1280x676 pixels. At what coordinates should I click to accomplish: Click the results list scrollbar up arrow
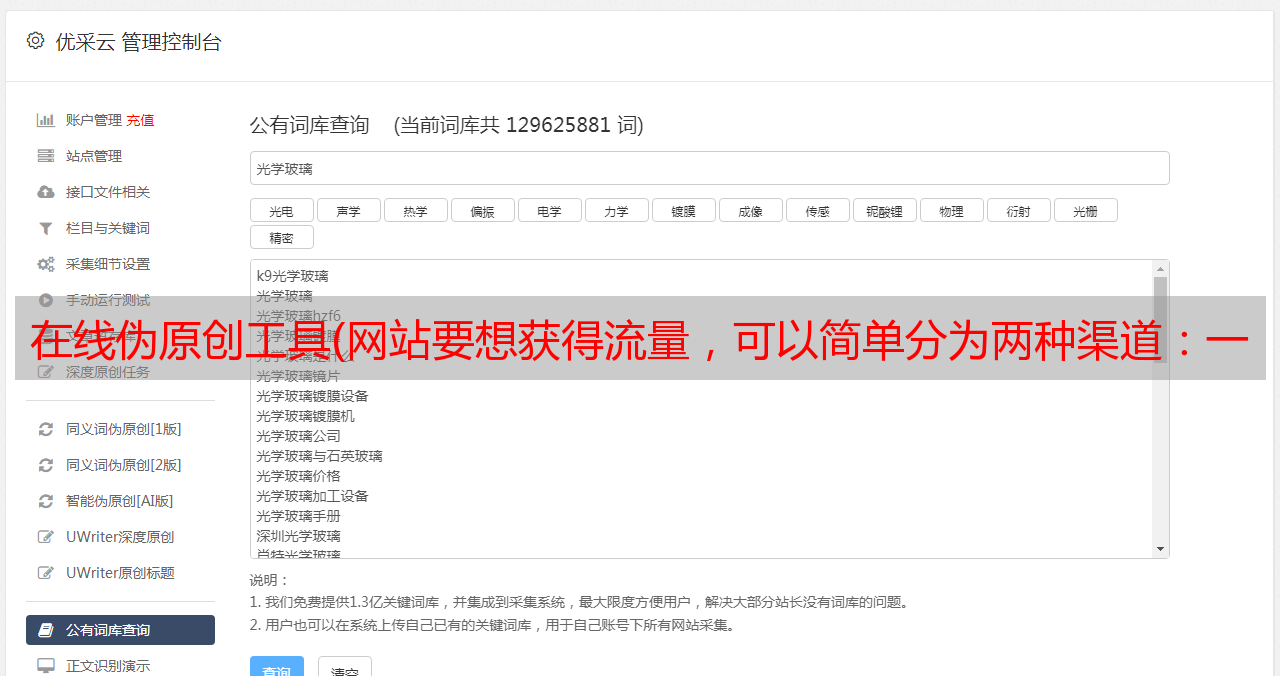pyautogui.click(x=1160, y=269)
